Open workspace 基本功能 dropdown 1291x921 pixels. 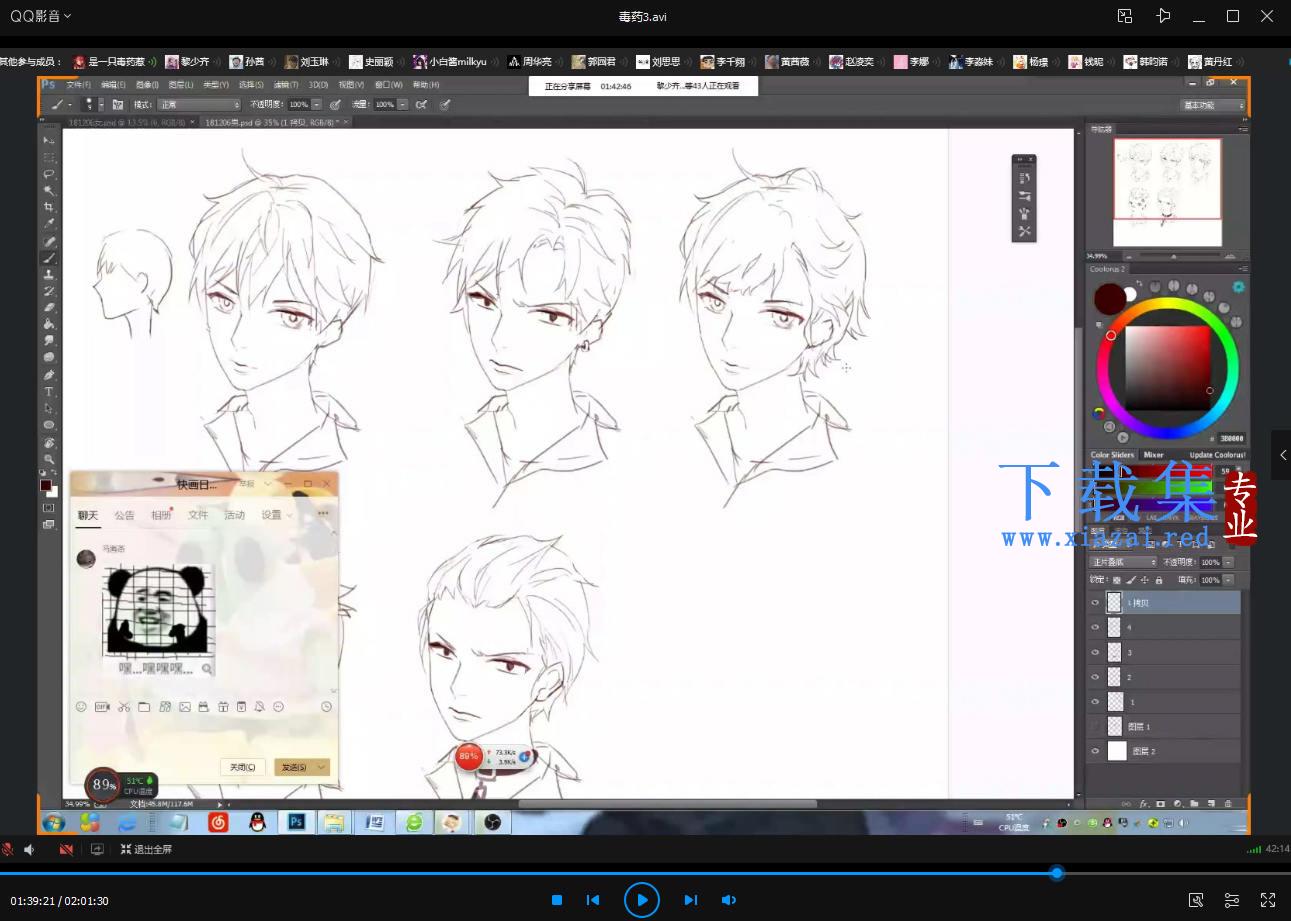(1213, 105)
